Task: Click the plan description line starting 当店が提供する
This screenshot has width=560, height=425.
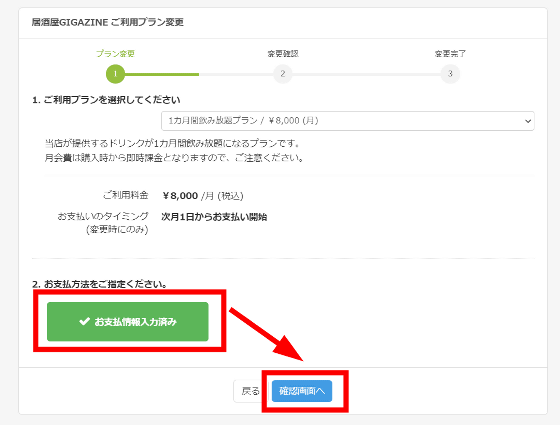Action: (x=172, y=143)
